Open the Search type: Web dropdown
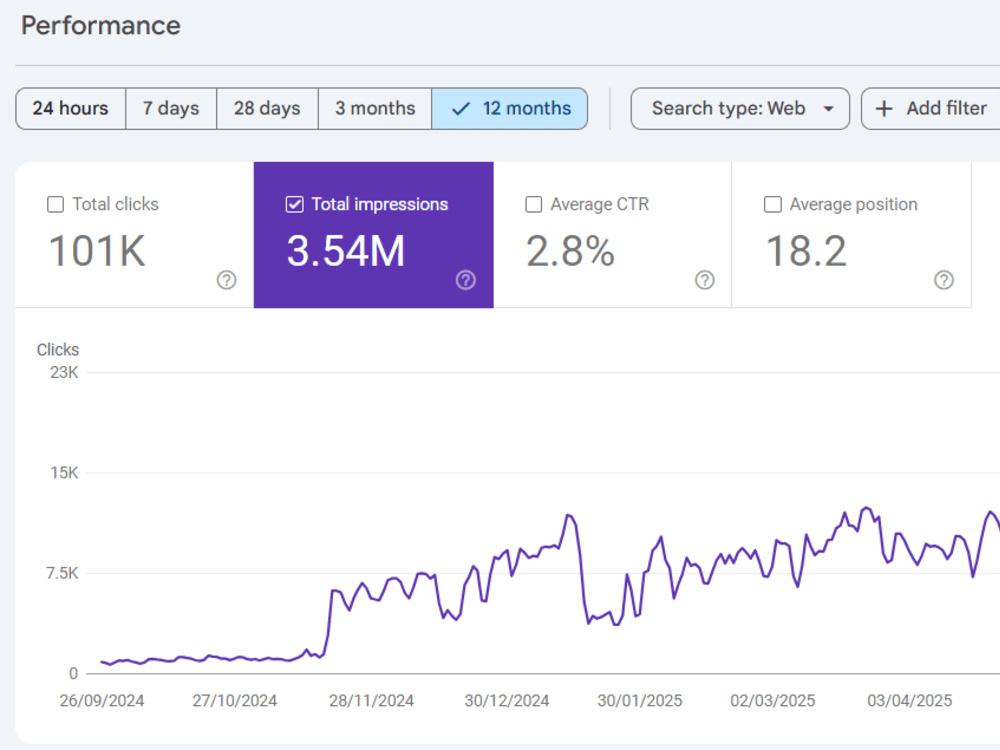The height and width of the screenshot is (750, 1000). (x=740, y=108)
